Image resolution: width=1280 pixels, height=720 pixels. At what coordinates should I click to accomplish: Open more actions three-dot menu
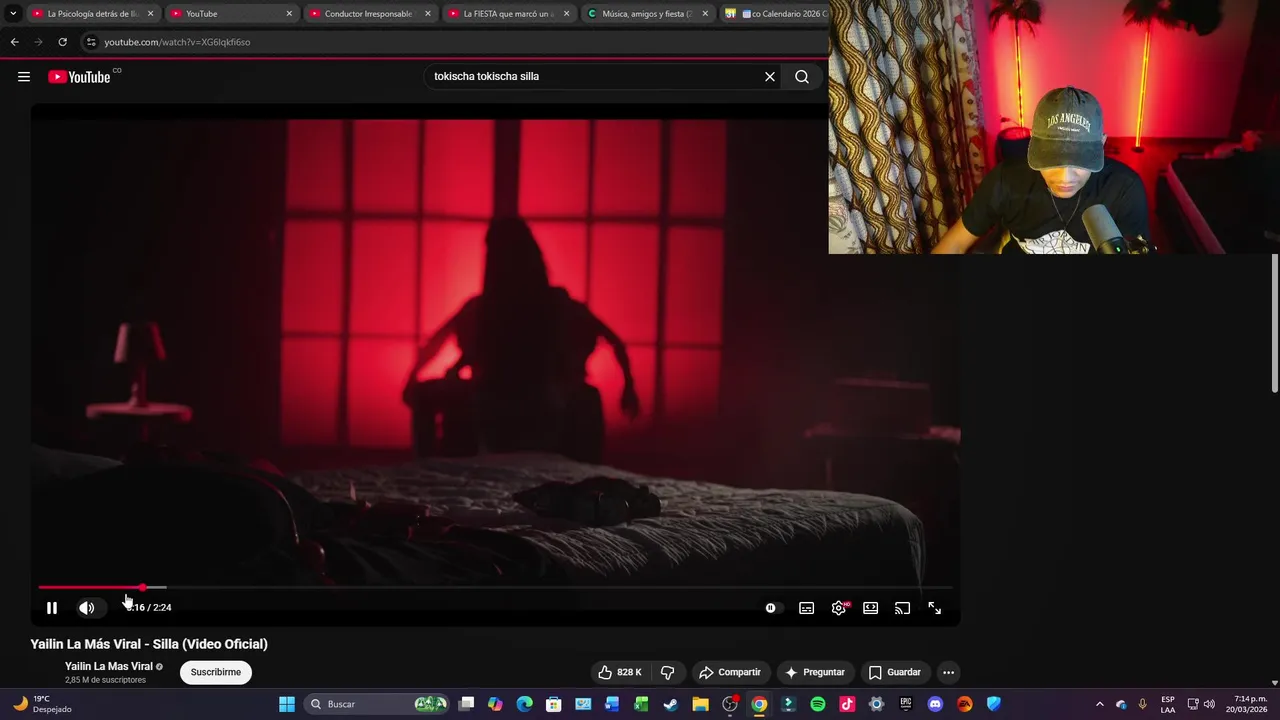click(949, 672)
